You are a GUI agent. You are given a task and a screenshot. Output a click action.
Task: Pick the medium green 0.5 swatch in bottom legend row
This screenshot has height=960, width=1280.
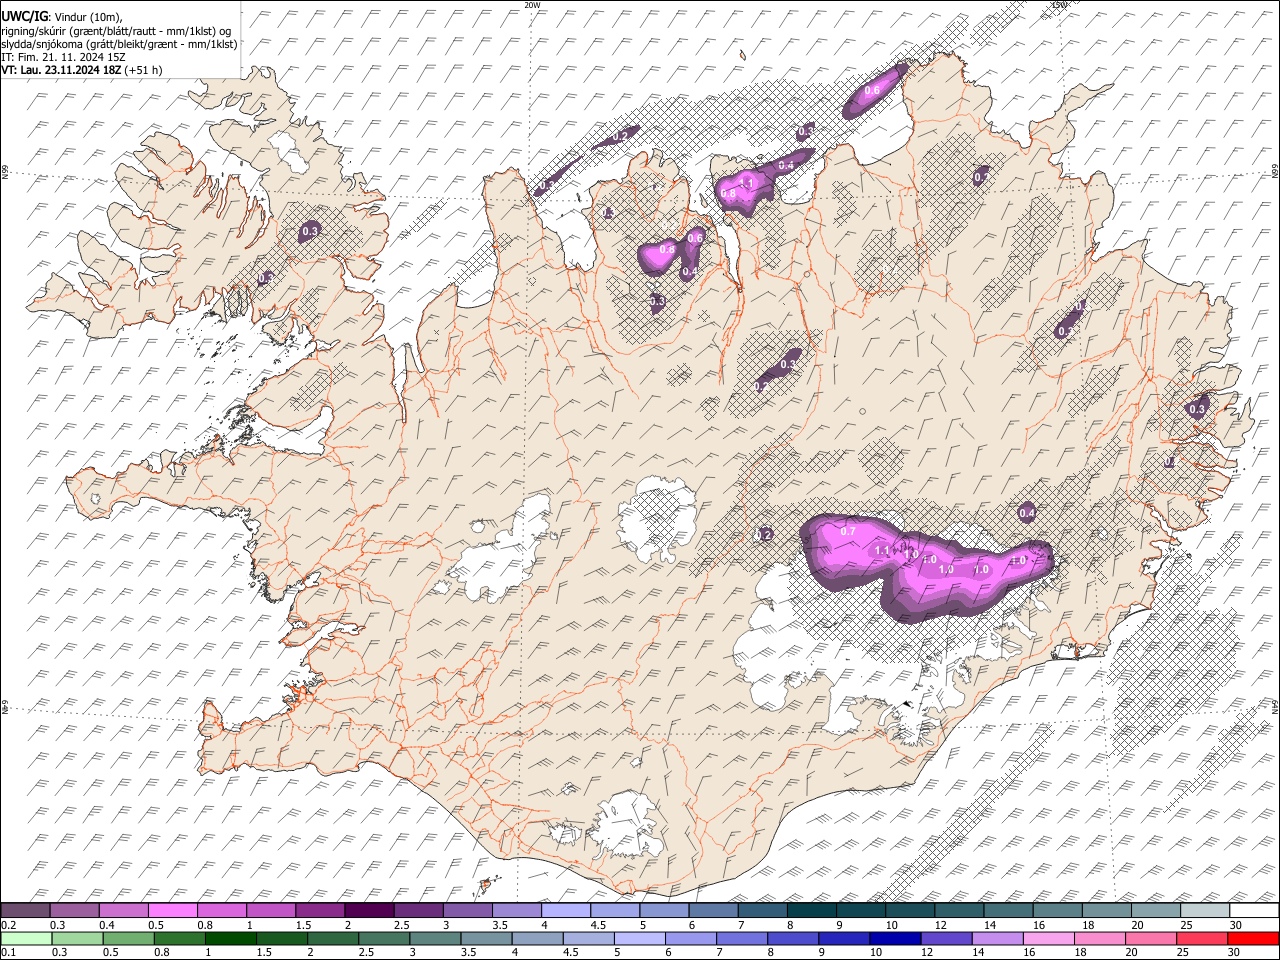click(128, 938)
